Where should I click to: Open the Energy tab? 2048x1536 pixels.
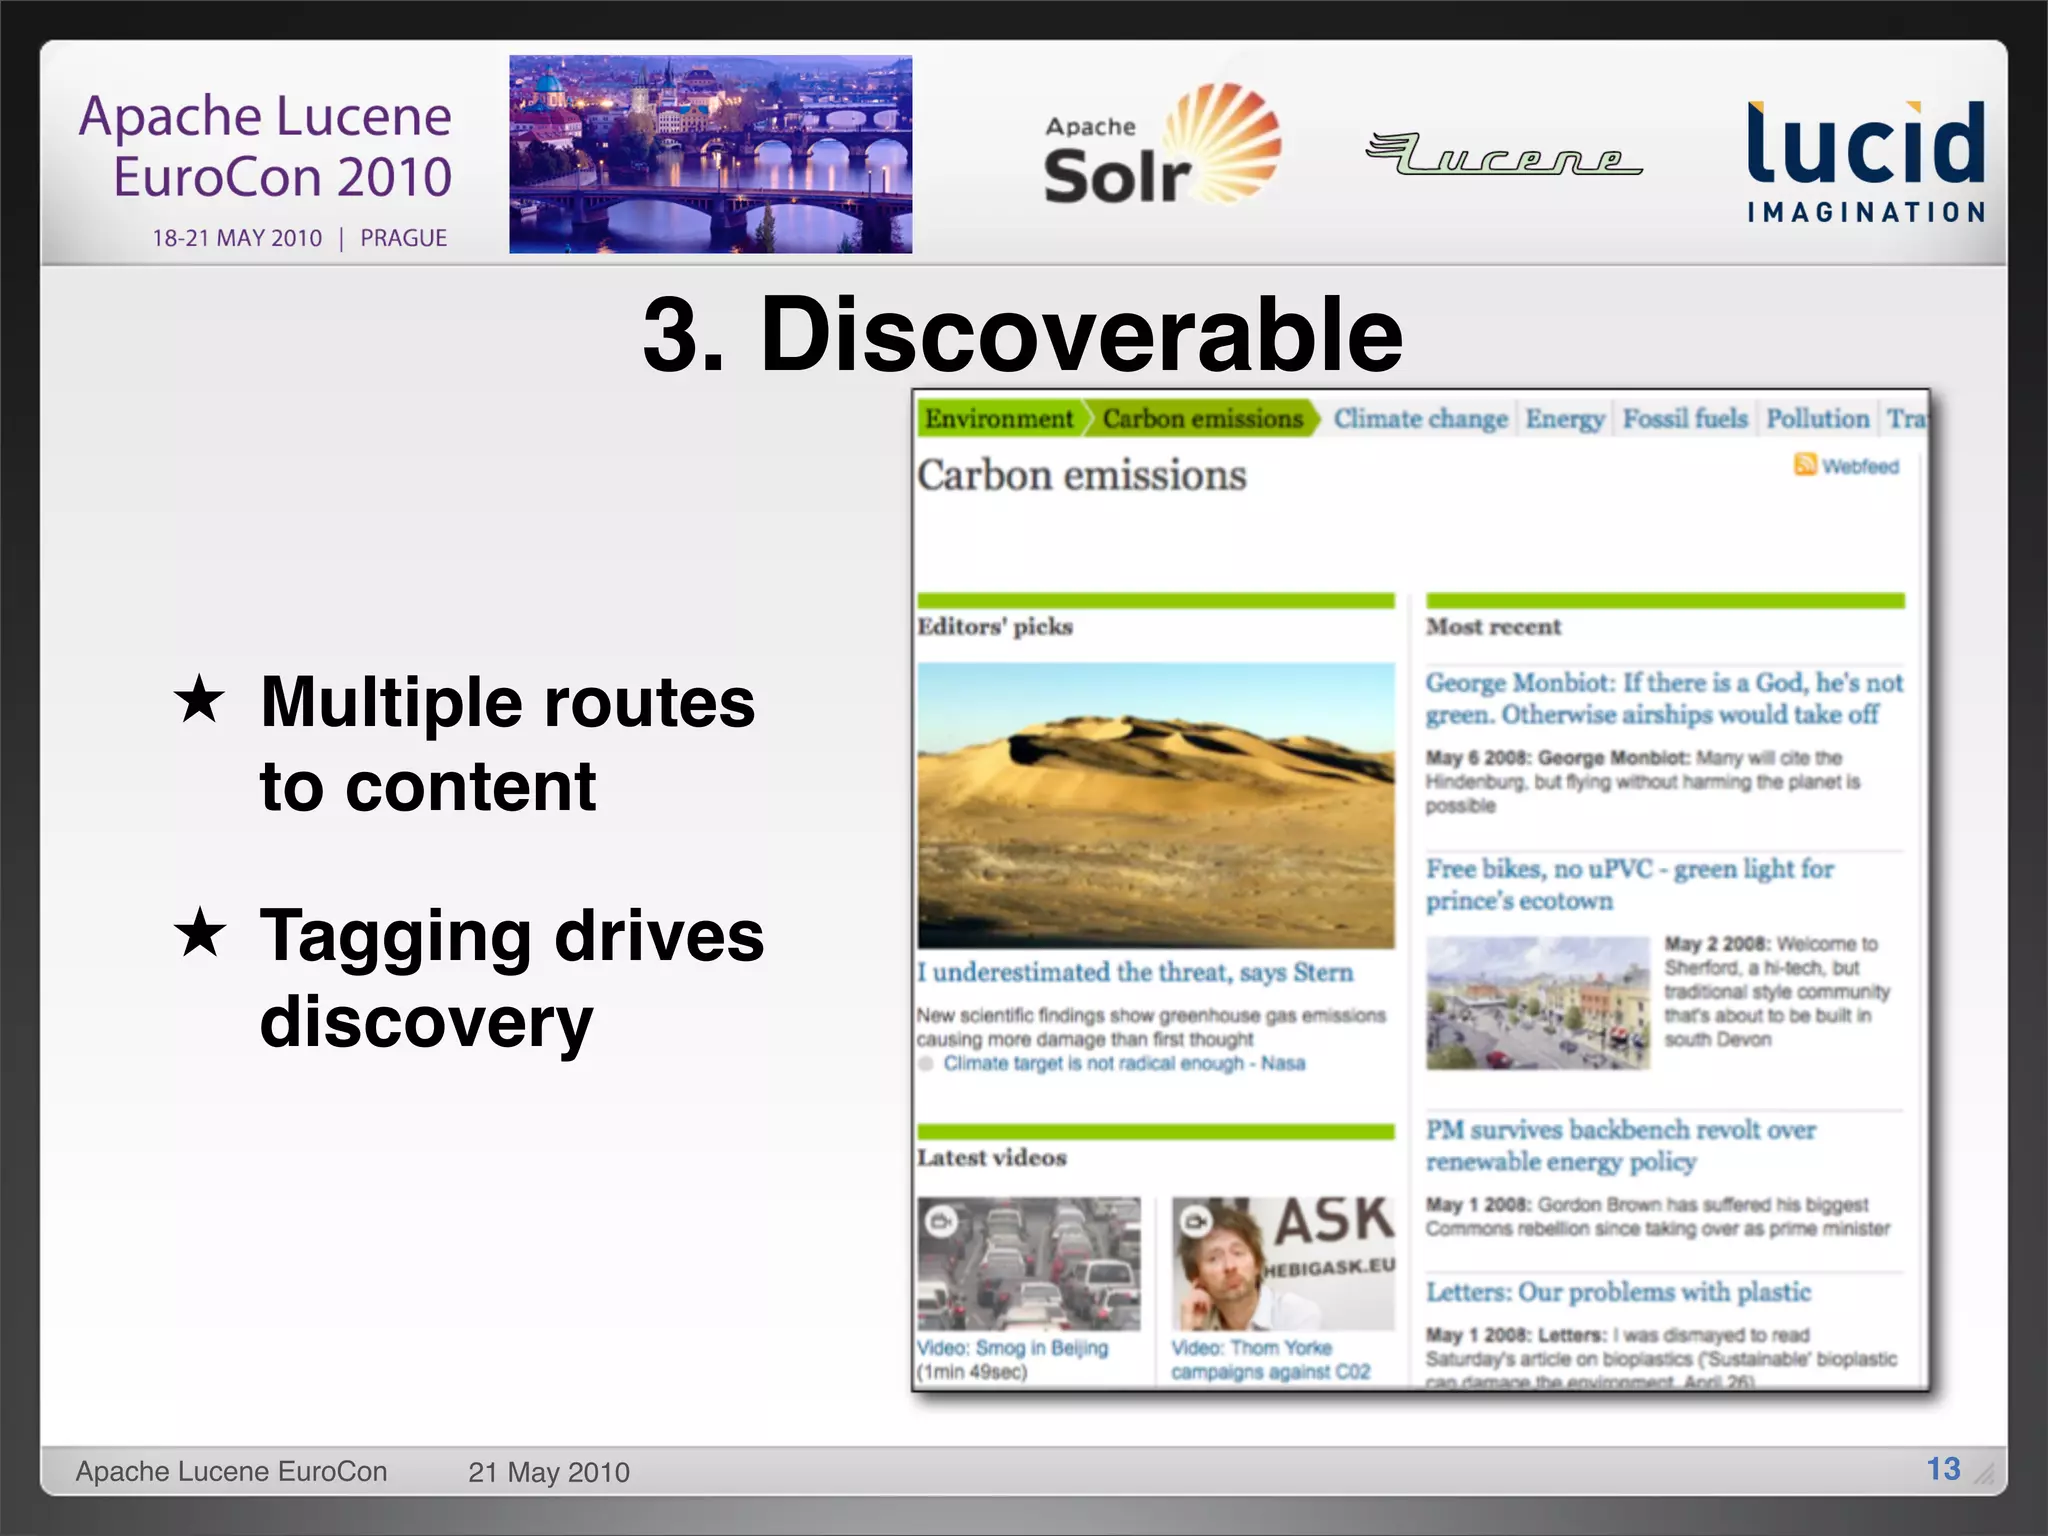(x=1564, y=419)
